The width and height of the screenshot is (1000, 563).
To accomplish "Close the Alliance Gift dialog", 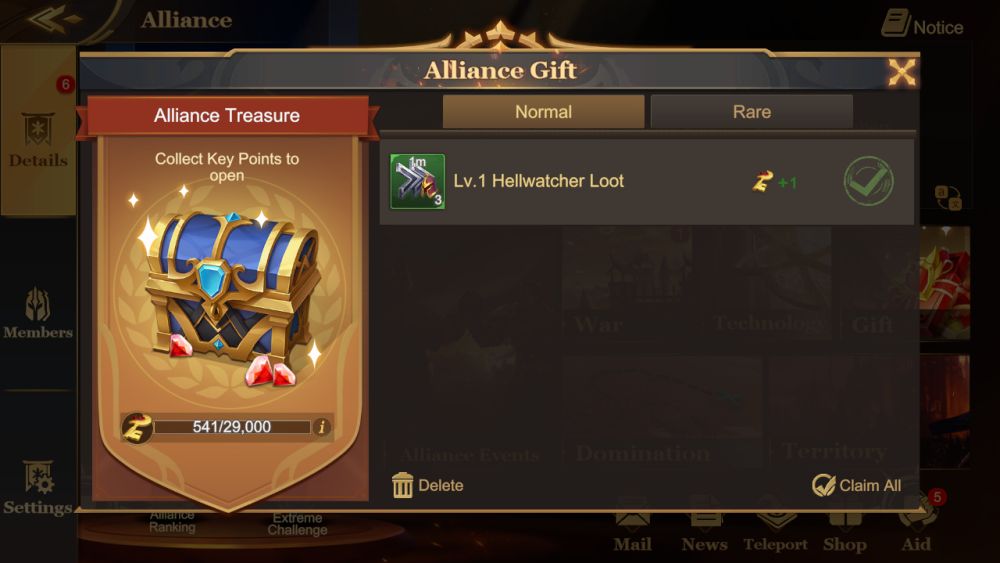I will pos(902,72).
